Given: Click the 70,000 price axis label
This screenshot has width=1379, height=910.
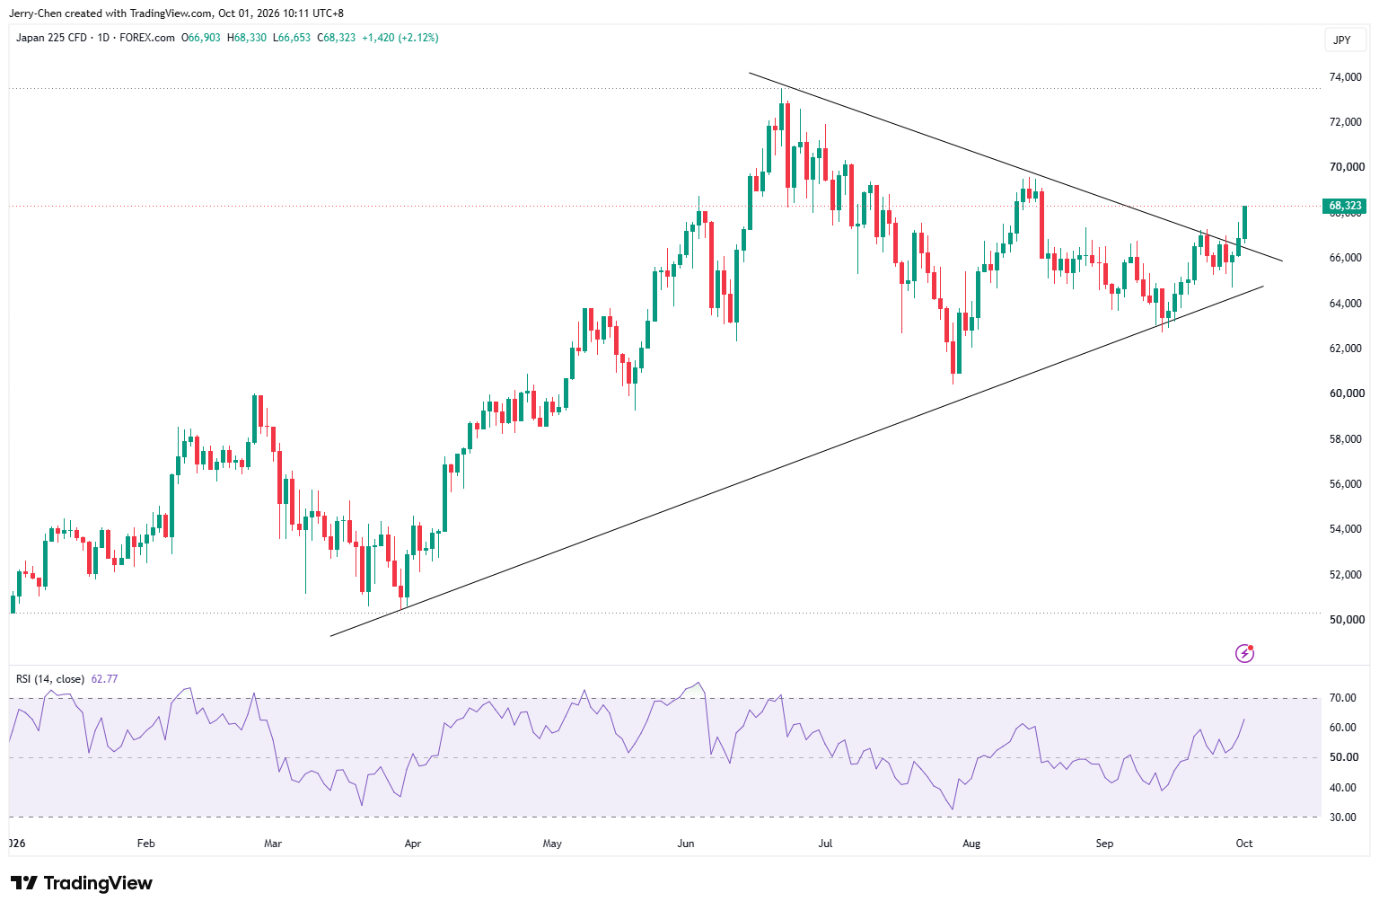Looking at the screenshot, I should click(x=1347, y=167).
